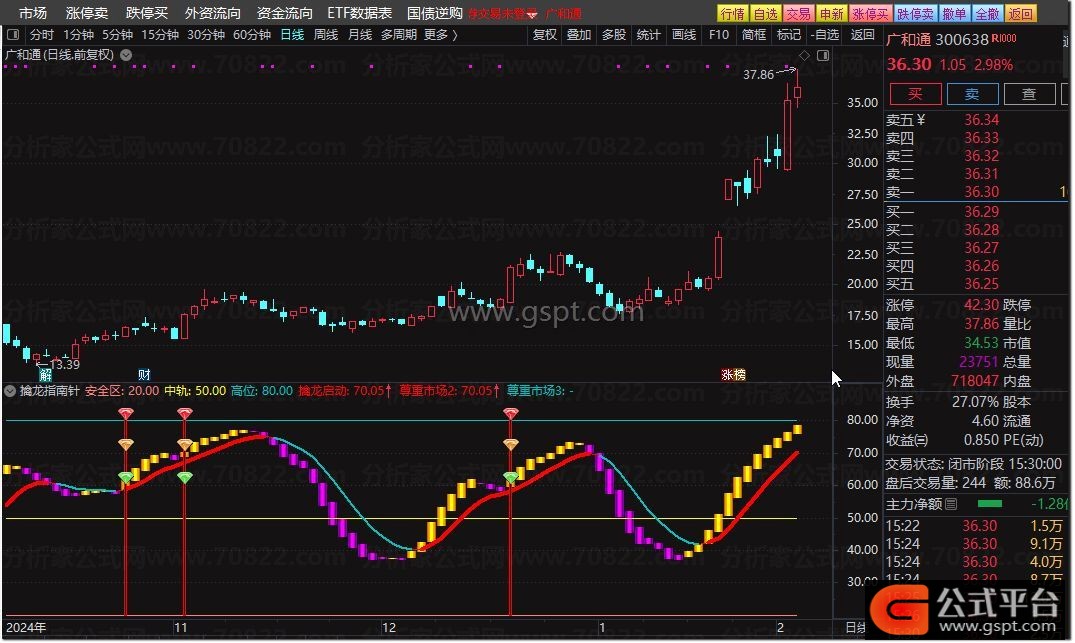
Task: Switch to the 5分钟 period
Action: coord(117,34)
